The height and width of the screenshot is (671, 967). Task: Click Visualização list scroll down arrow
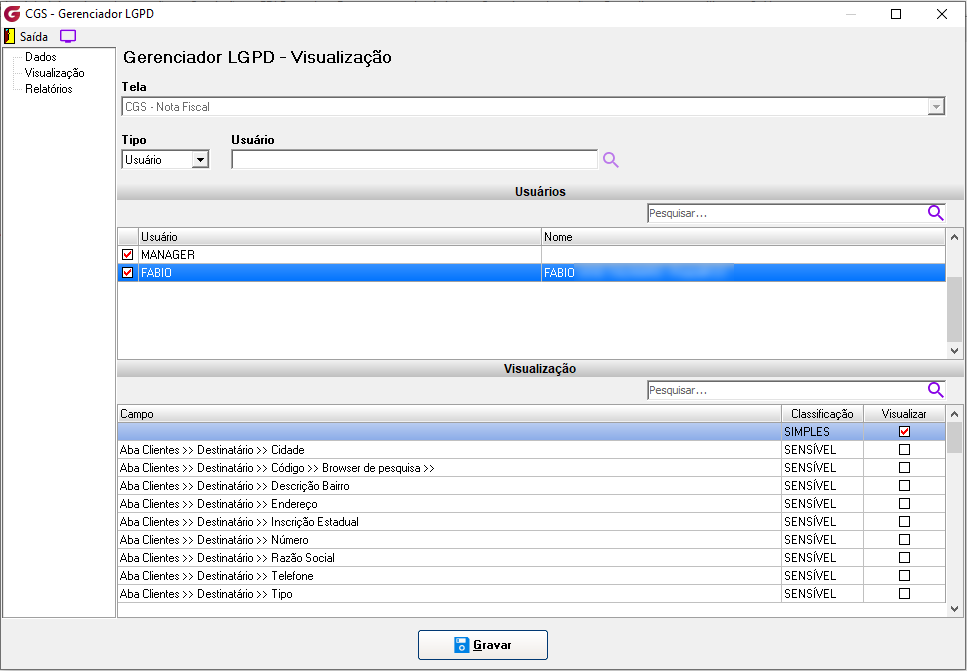click(x=954, y=609)
